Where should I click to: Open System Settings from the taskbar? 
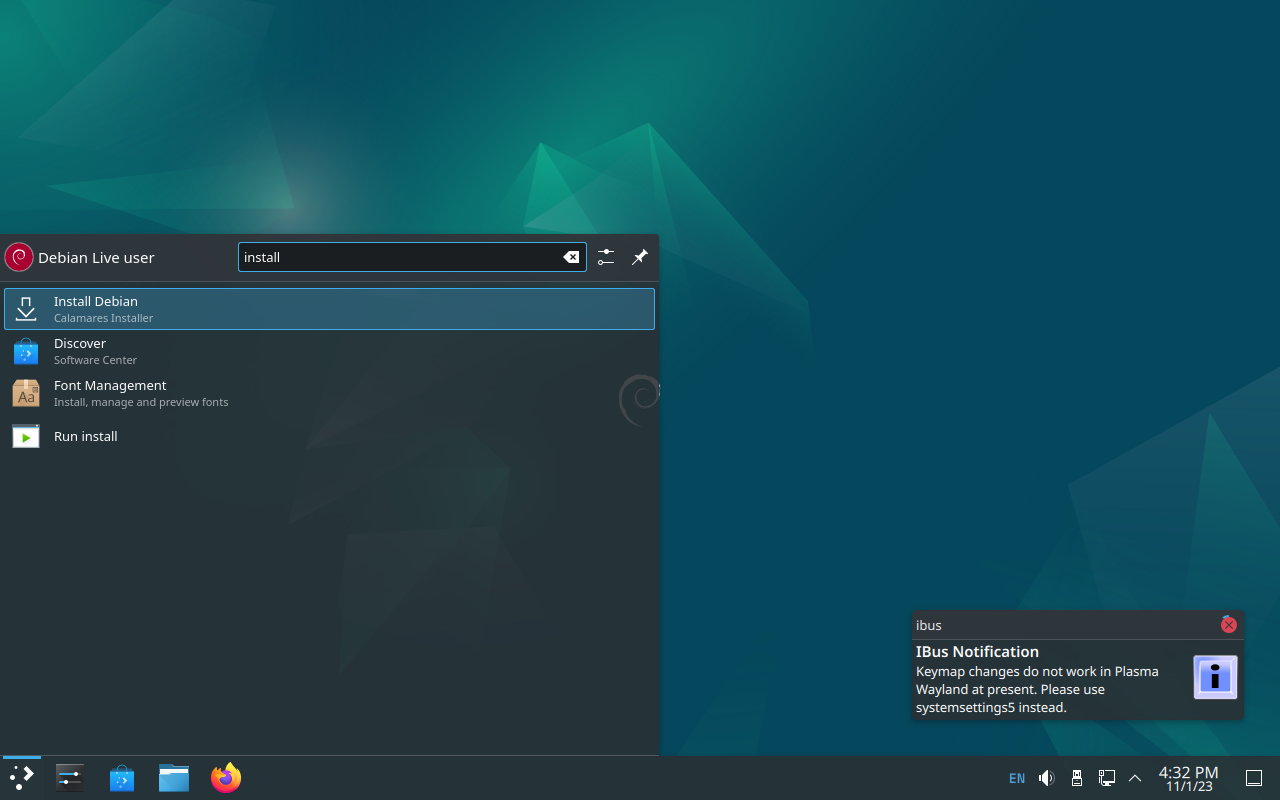70,778
